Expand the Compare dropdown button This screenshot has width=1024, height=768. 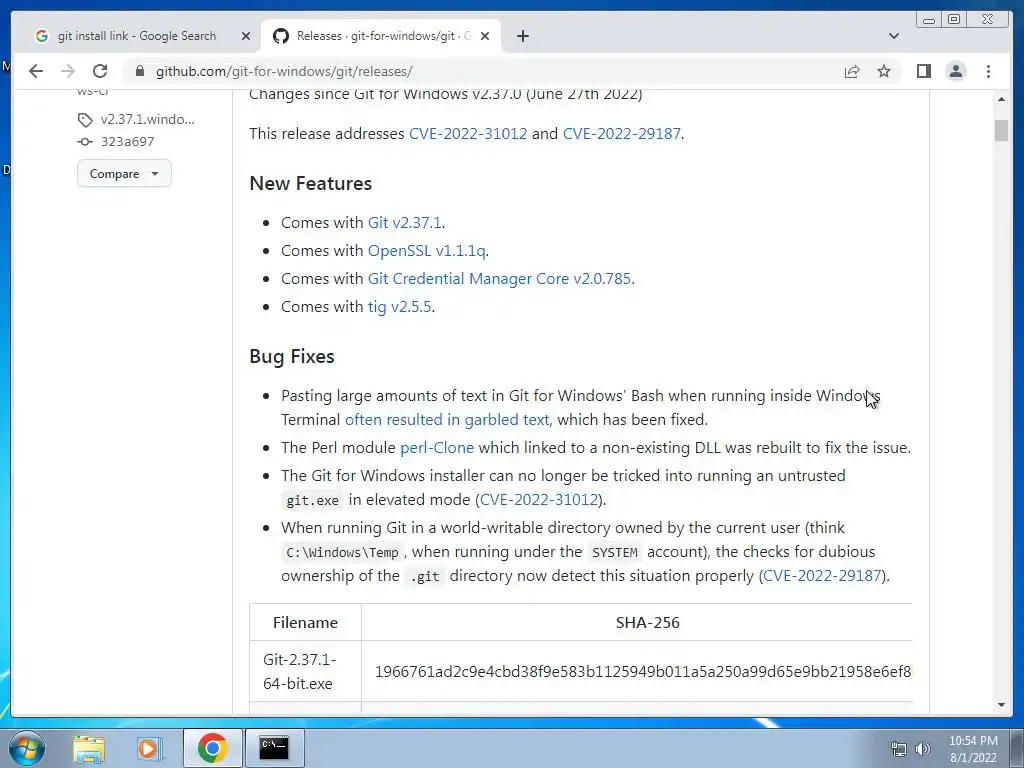[x=124, y=174]
